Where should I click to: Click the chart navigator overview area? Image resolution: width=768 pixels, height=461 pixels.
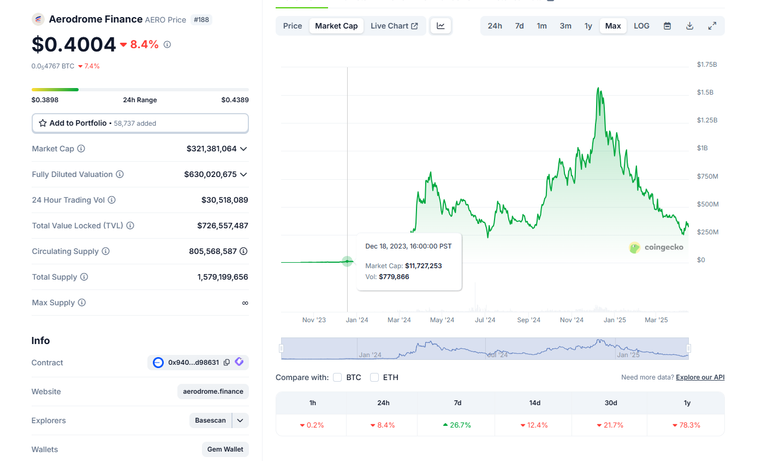pos(485,348)
